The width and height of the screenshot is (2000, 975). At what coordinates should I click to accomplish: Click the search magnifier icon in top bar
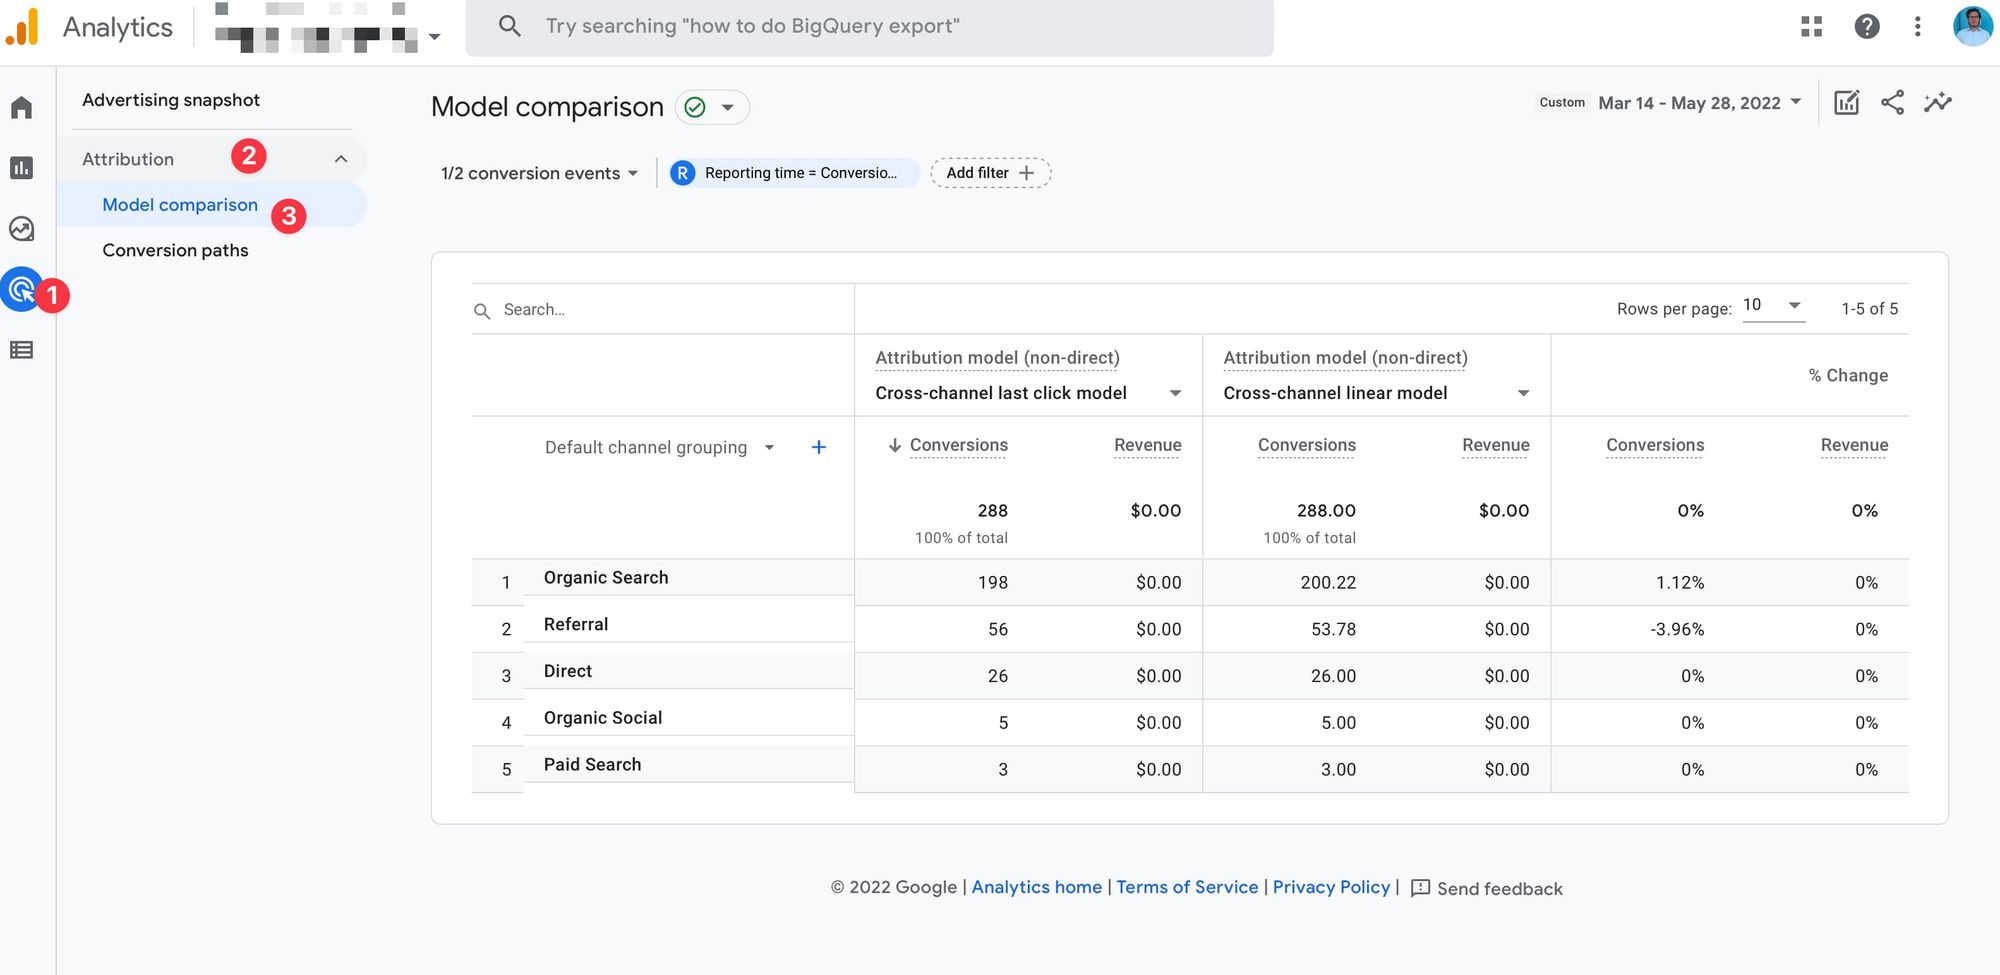[x=509, y=26]
